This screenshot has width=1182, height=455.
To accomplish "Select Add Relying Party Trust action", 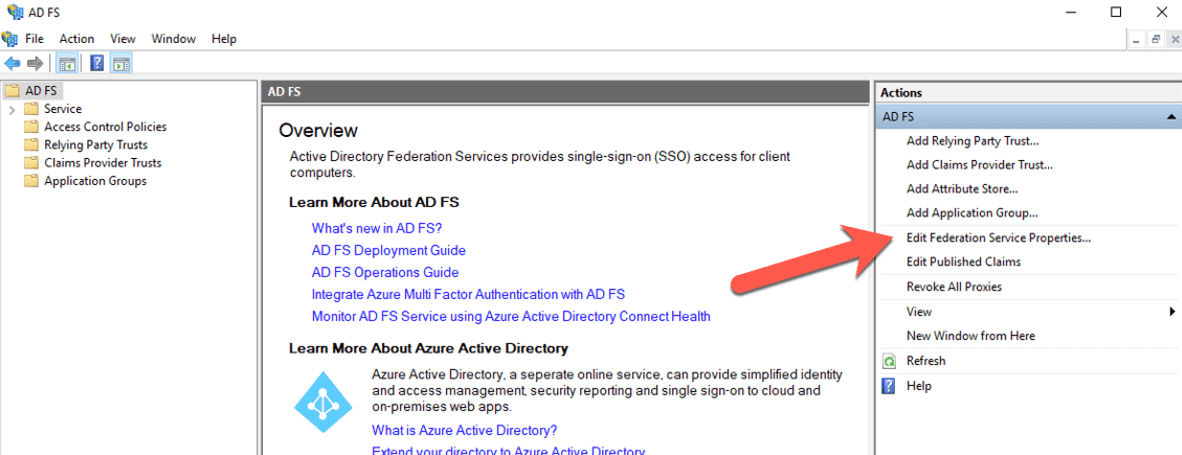I will point(972,141).
